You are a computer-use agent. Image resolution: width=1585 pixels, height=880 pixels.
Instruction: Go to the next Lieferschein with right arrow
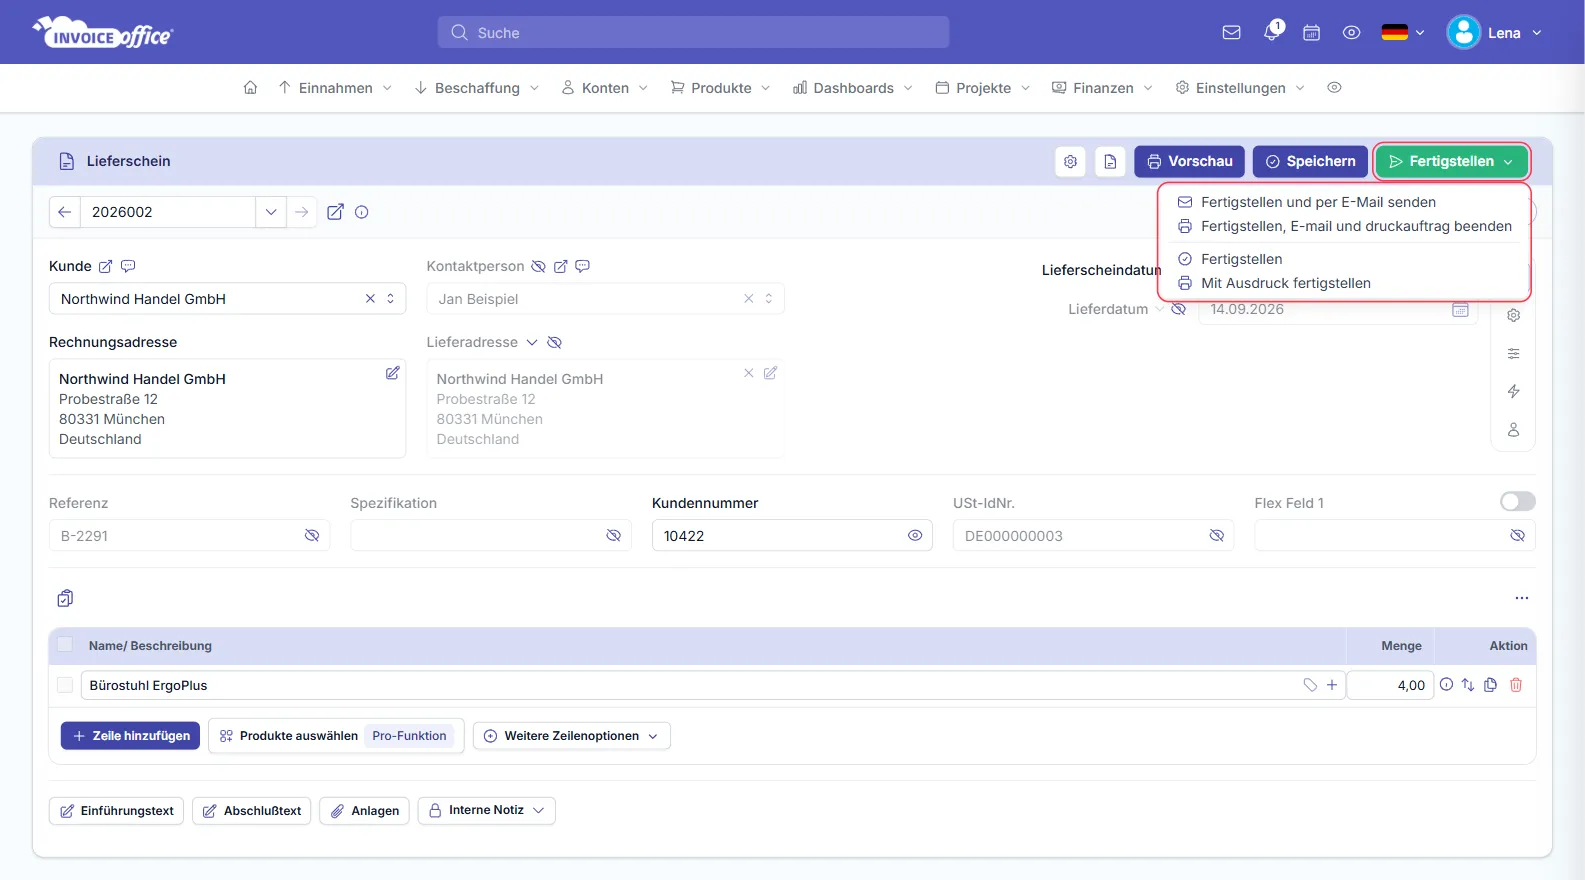click(301, 212)
